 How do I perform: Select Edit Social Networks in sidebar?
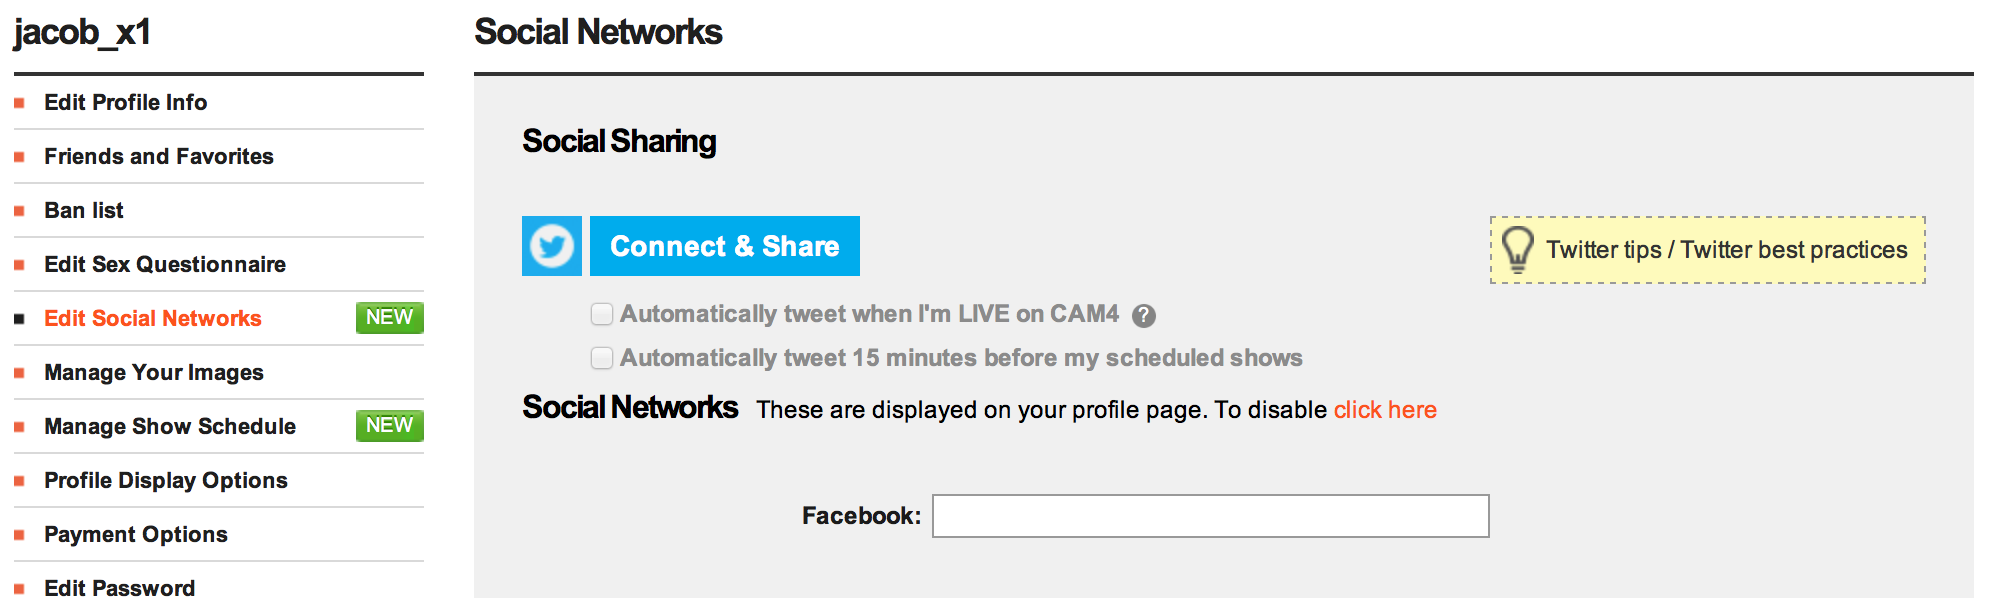click(152, 318)
